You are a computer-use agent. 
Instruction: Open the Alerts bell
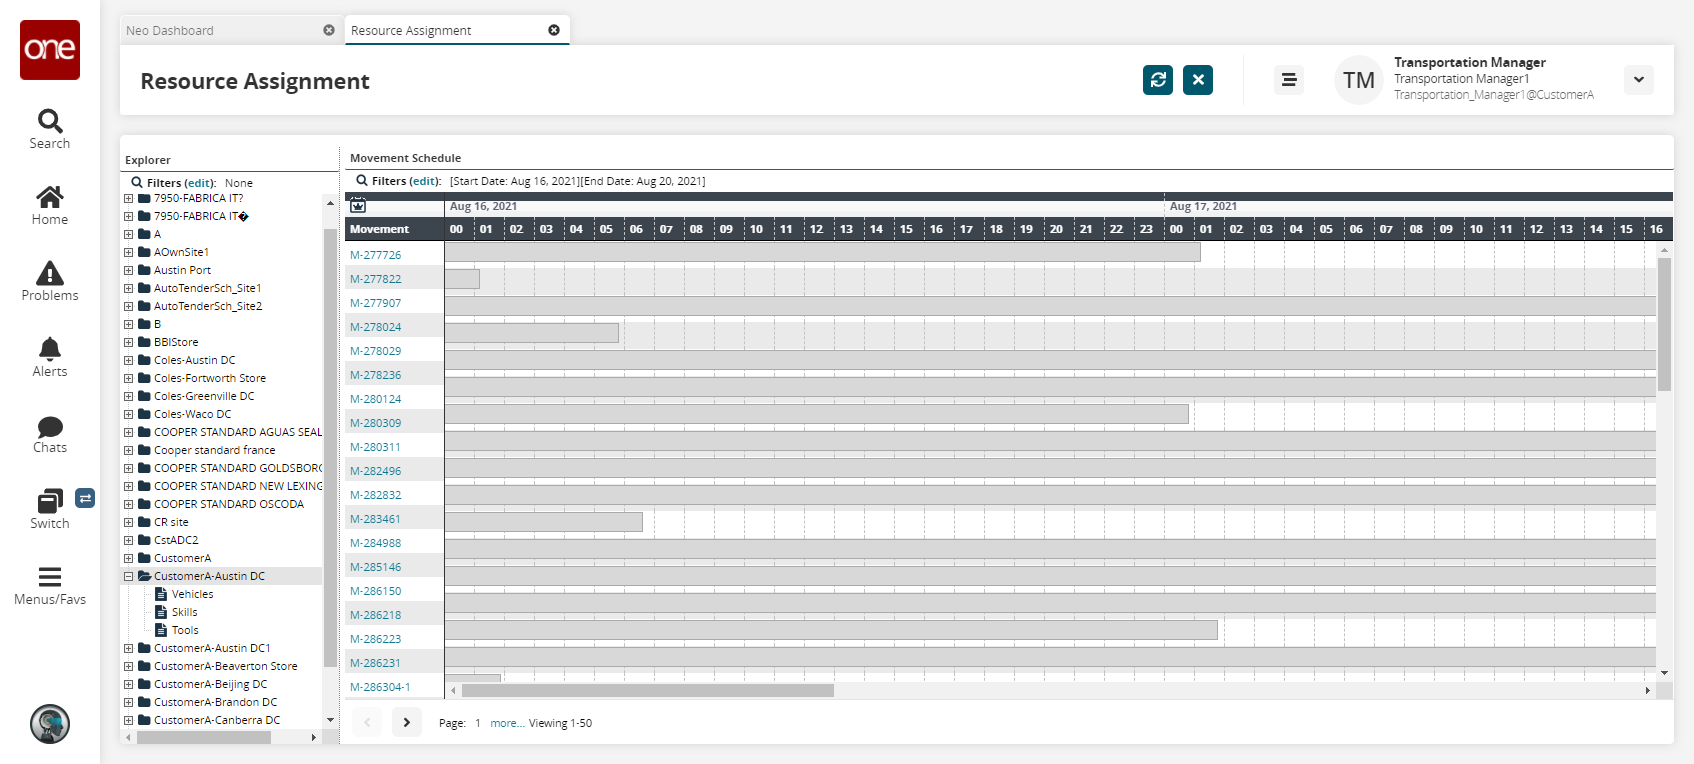point(50,358)
